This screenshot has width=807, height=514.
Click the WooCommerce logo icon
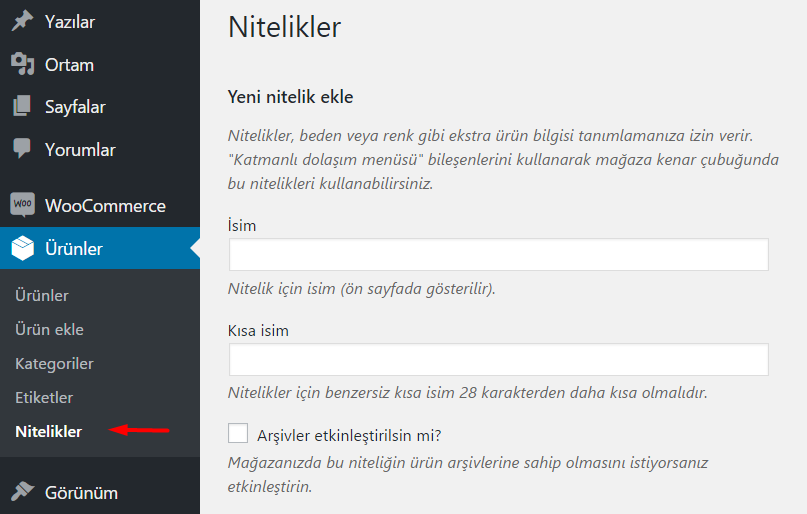[23, 205]
